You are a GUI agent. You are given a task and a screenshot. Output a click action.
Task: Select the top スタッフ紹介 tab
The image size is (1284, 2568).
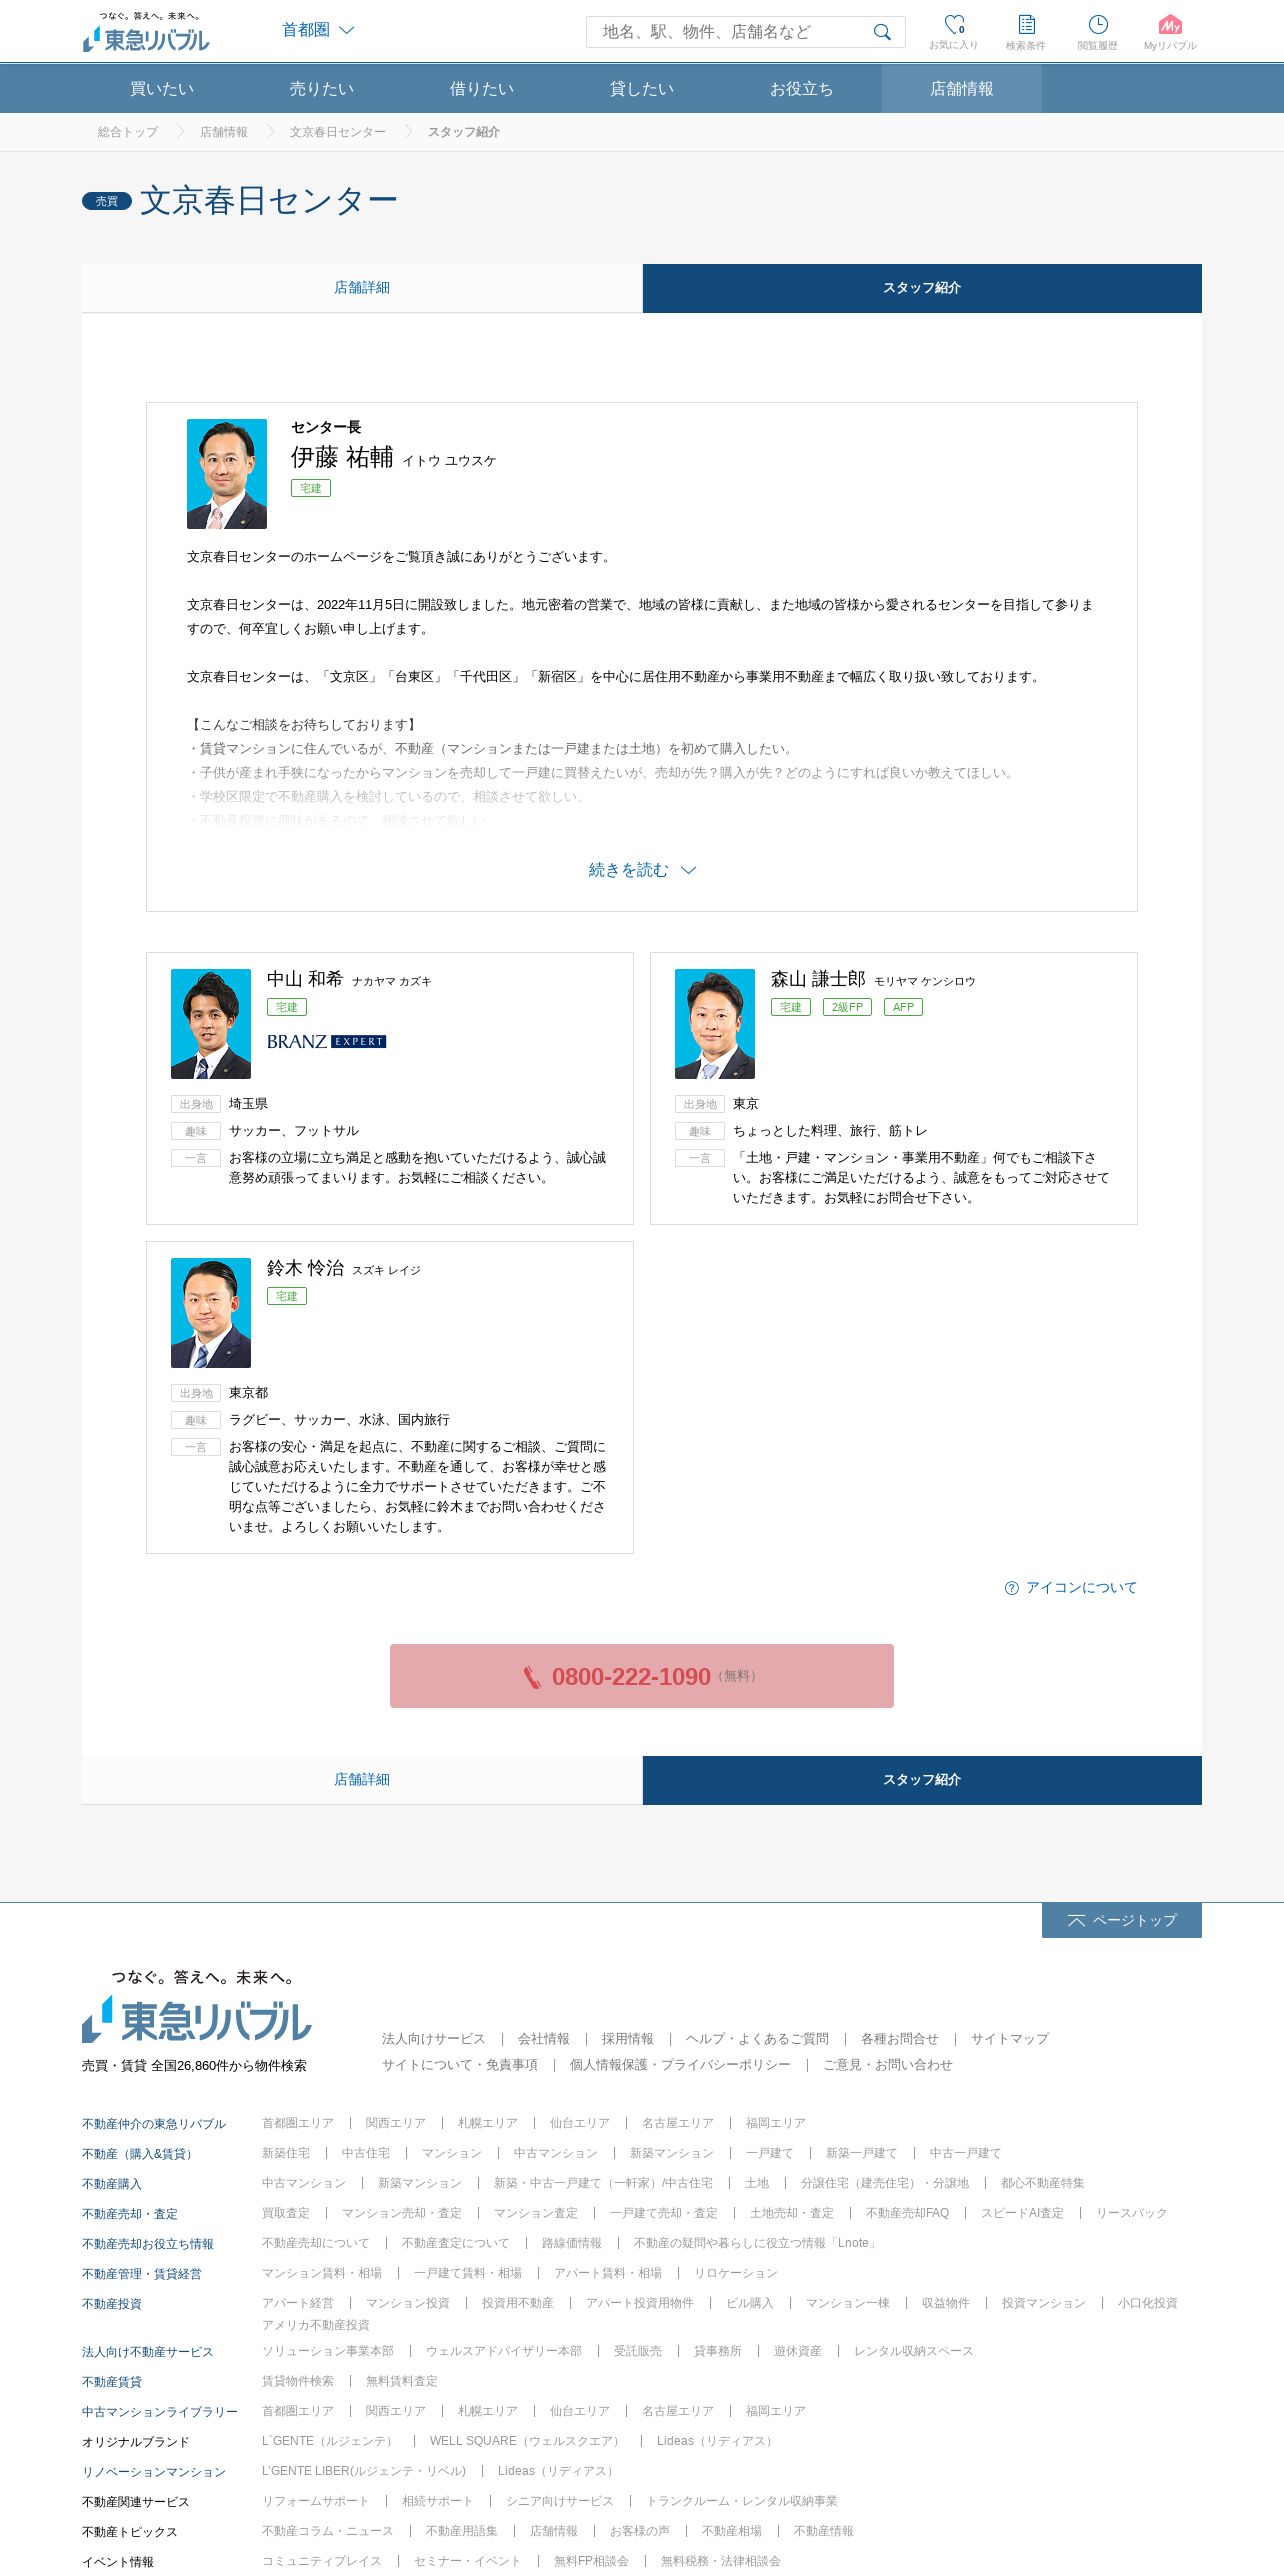pyautogui.click(x=922, y=288)
